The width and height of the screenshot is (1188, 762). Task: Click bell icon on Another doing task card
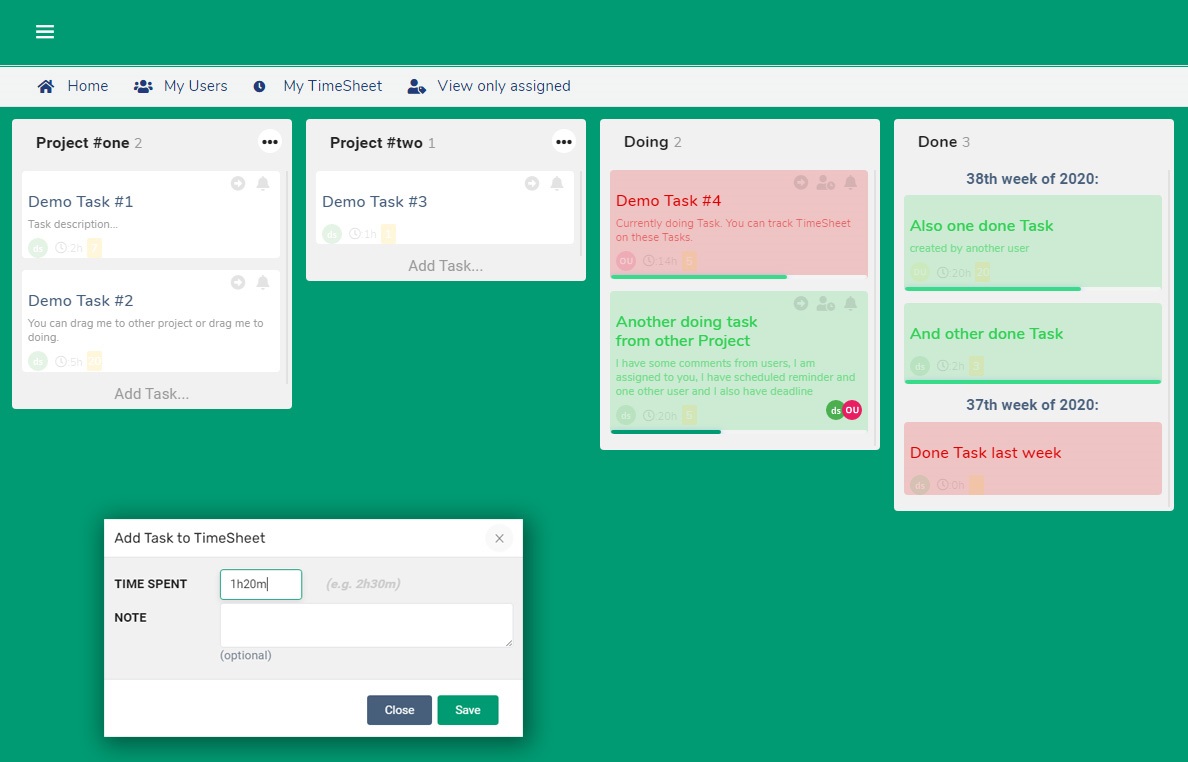[x=851, y=304]
